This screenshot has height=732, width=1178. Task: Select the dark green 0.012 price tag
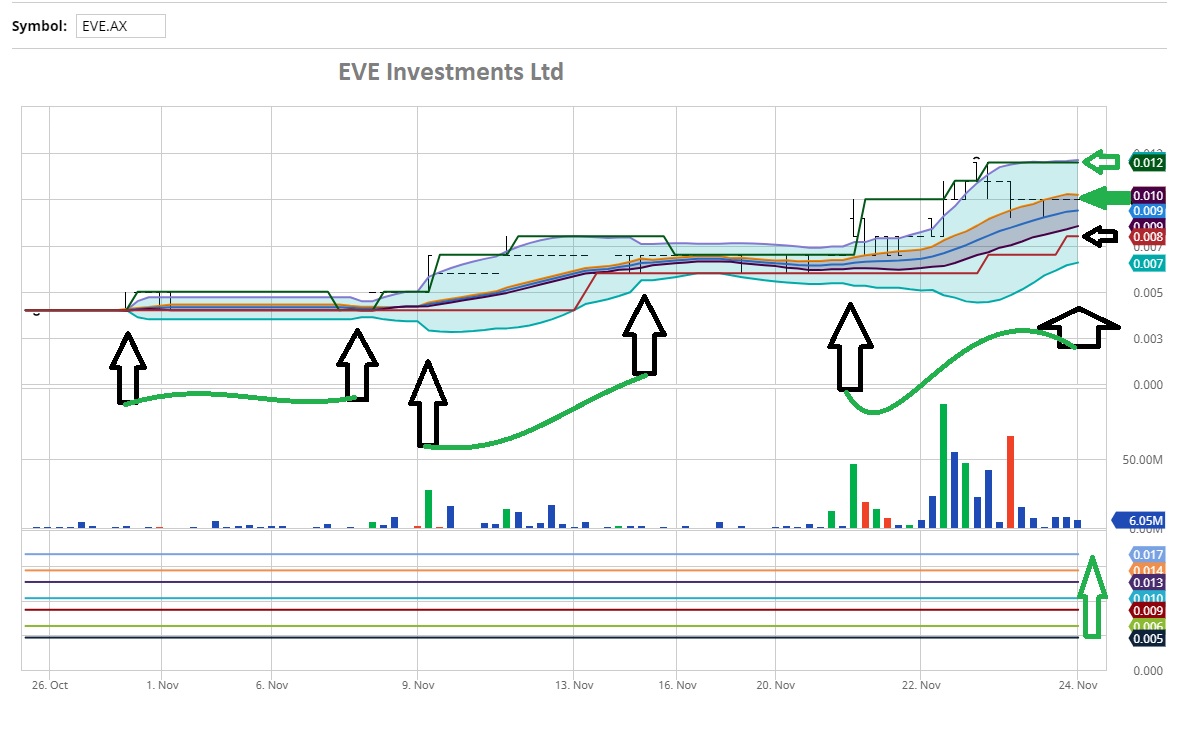coord(1147,162)
